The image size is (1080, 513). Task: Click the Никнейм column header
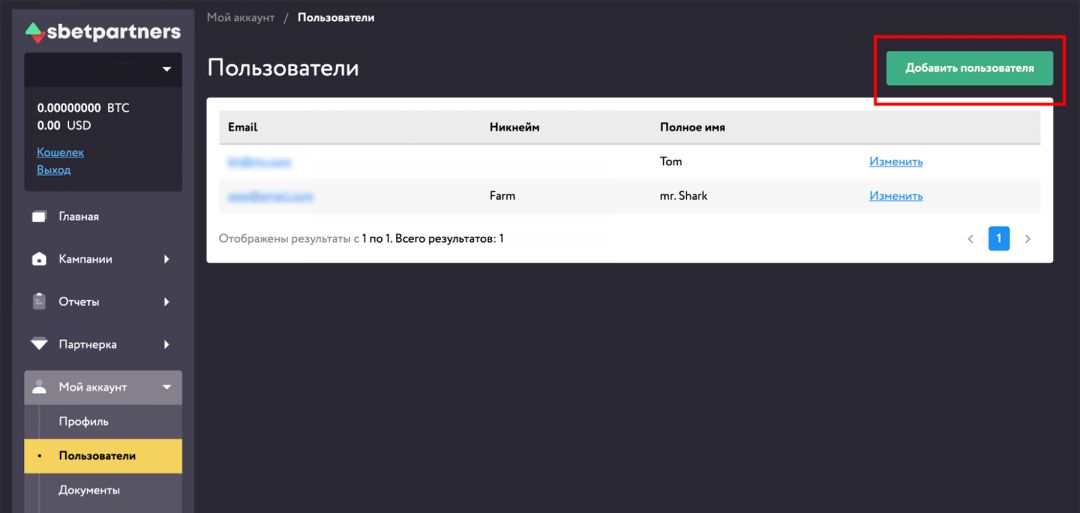coord(514,127)
